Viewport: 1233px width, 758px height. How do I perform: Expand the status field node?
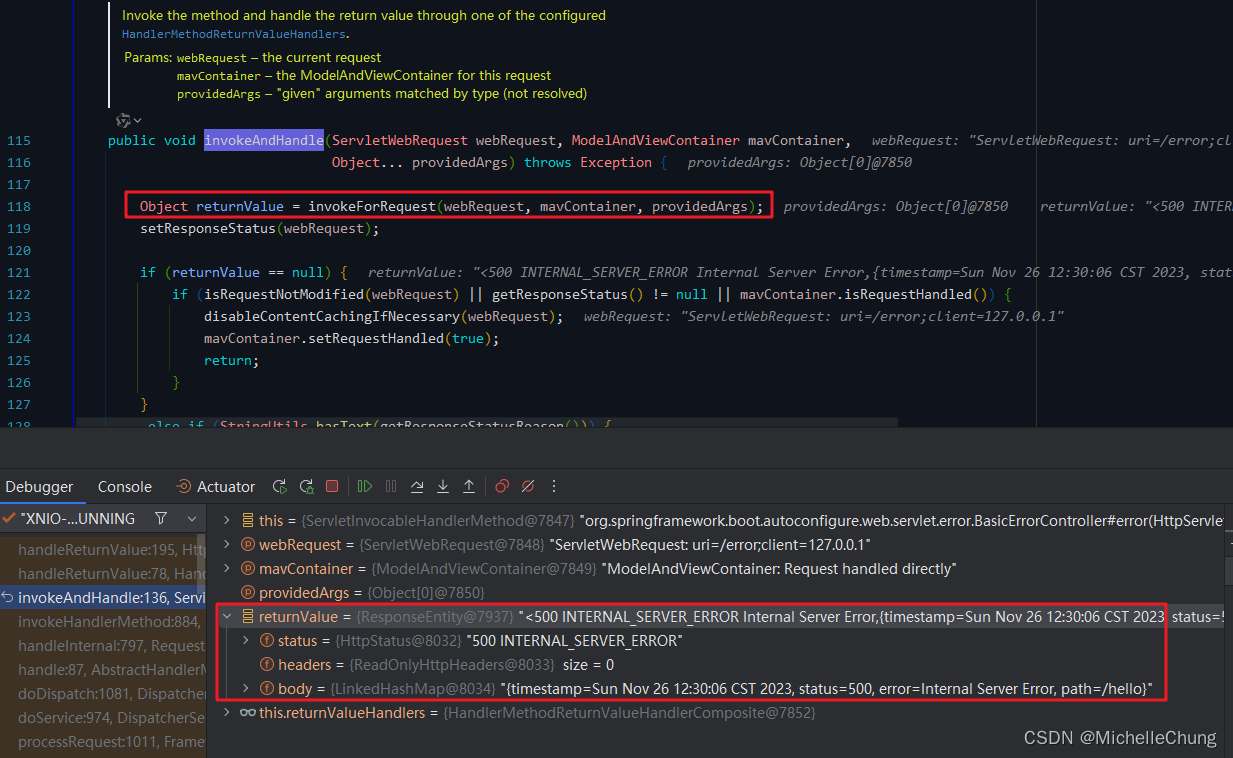246,640
